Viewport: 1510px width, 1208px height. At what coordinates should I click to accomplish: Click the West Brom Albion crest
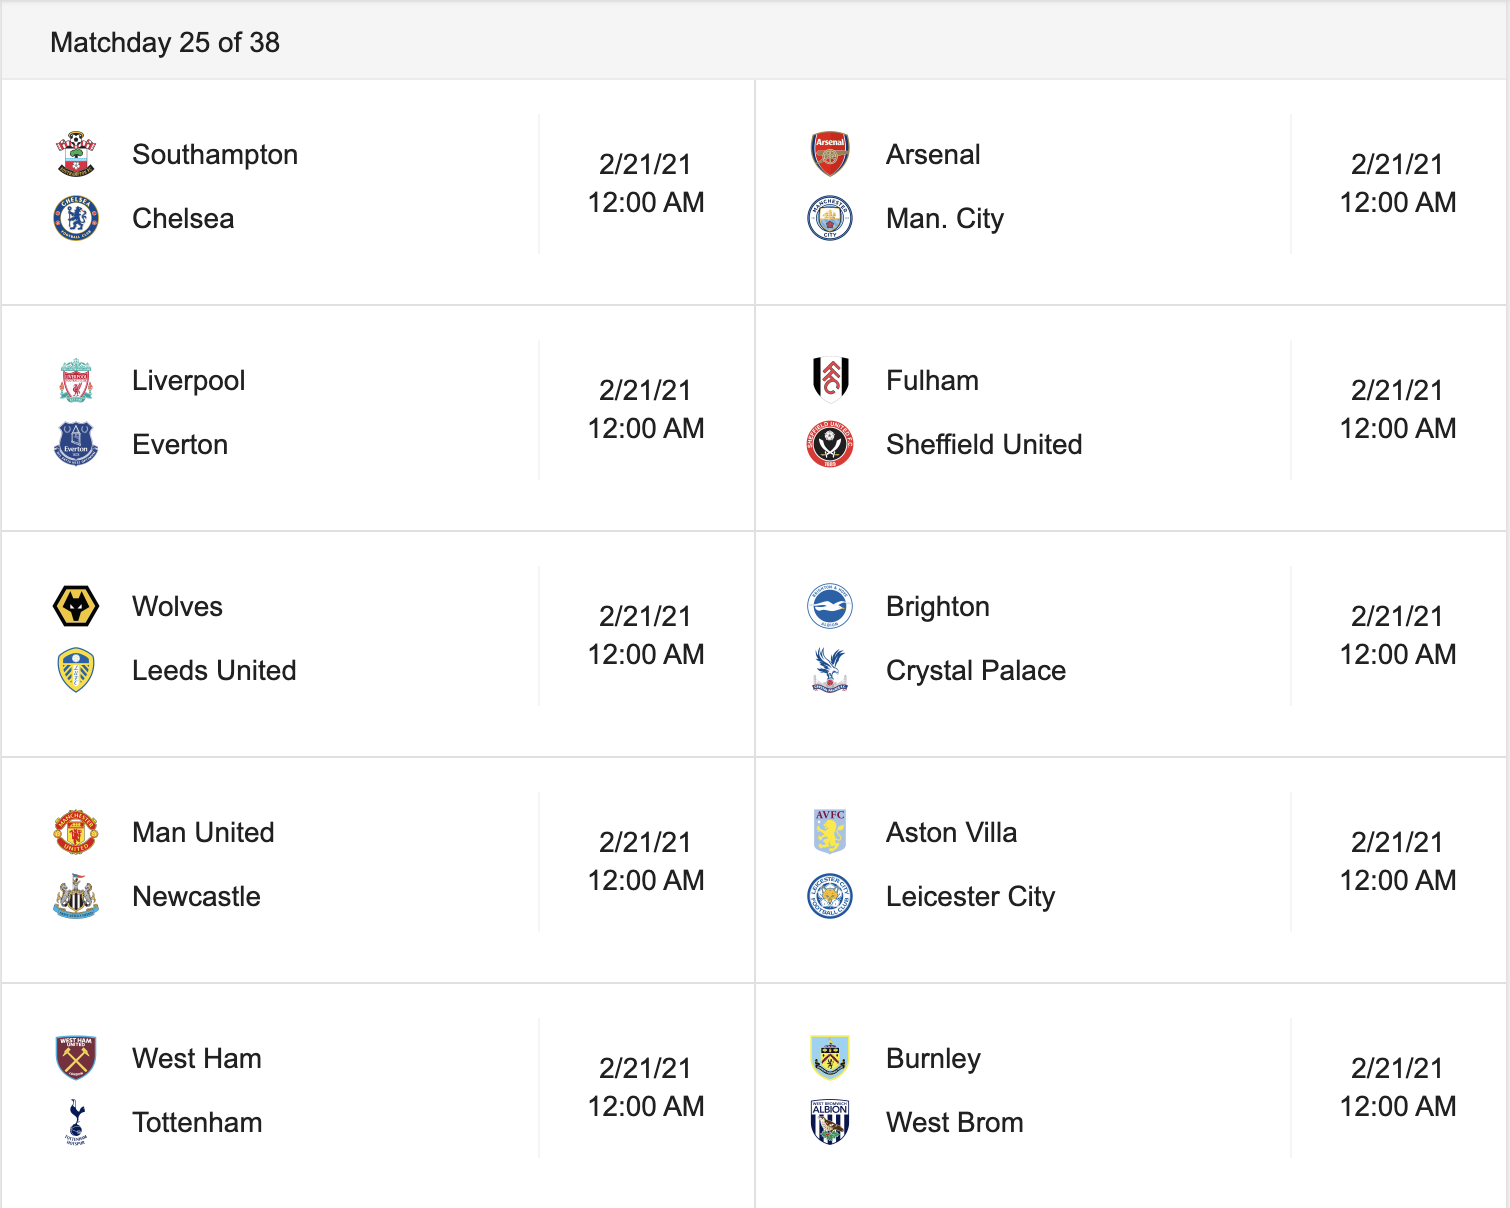coord(830,1122)
